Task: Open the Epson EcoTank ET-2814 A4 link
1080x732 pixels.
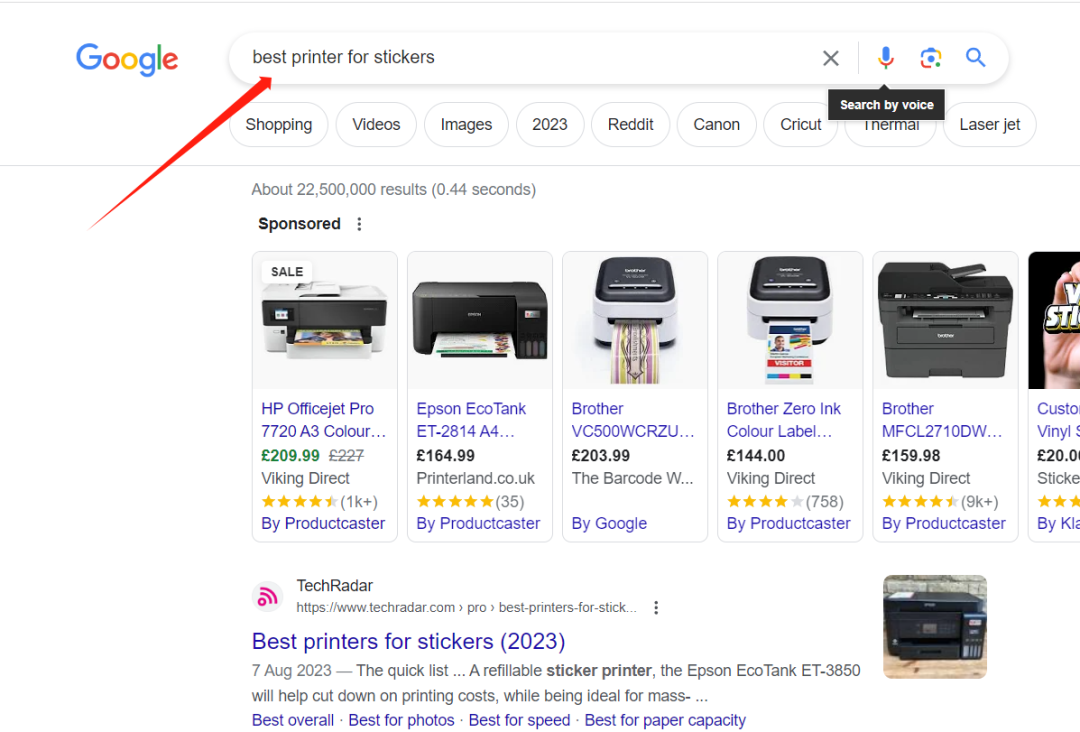Action: click(x=471, y=420)
